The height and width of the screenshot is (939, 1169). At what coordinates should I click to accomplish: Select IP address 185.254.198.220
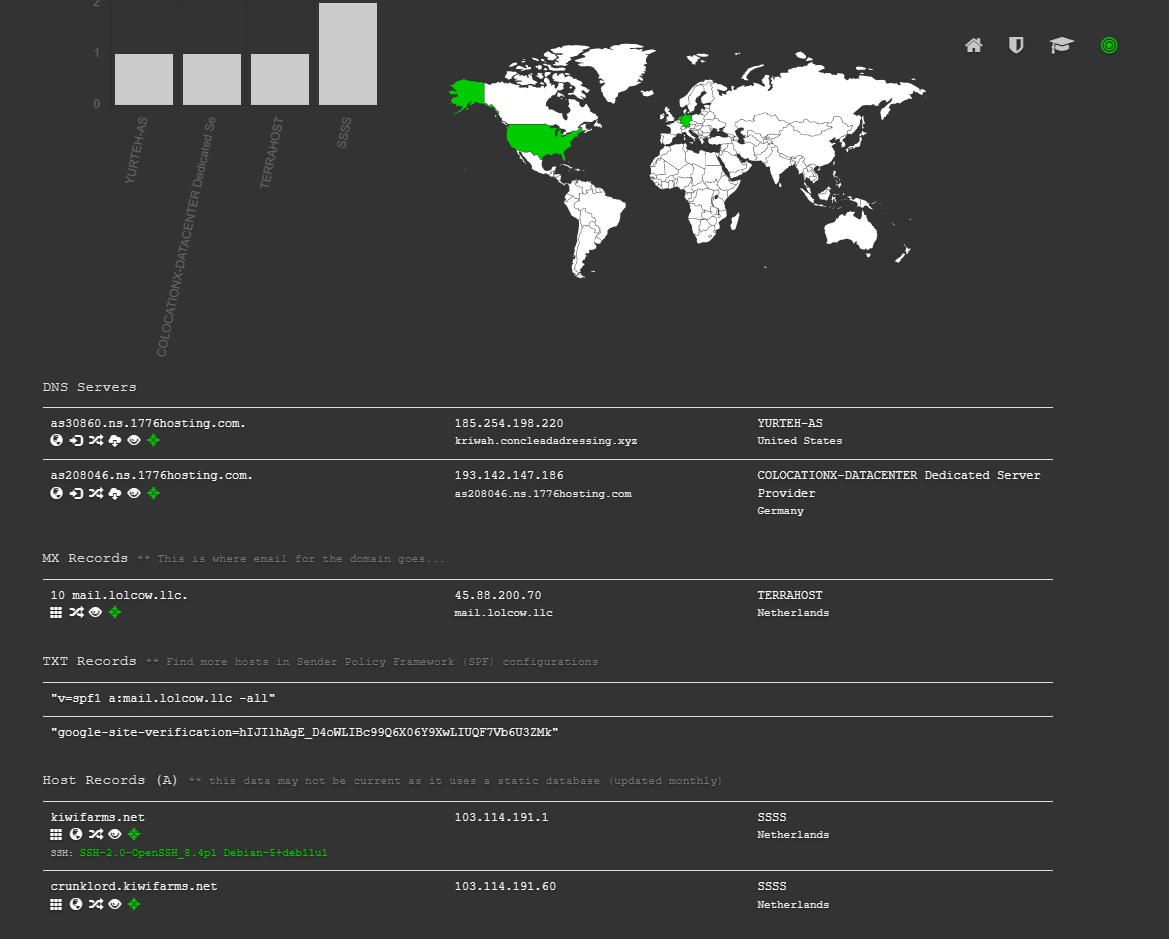click(x=509, y=423)
